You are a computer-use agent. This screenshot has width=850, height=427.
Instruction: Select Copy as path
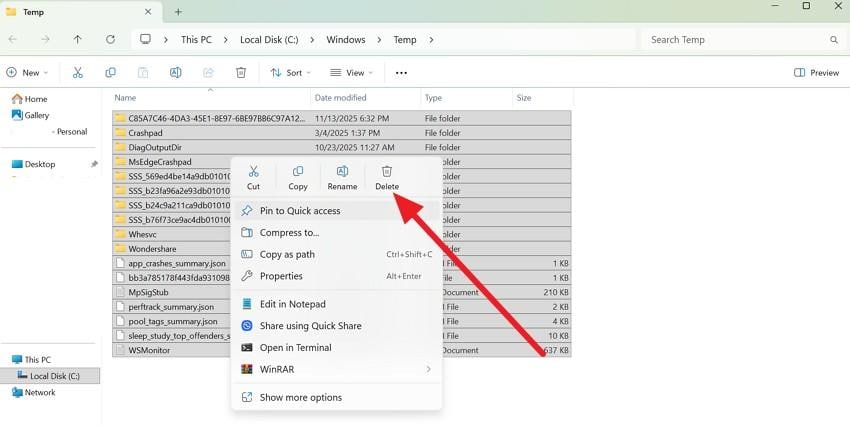click(337, 254)
